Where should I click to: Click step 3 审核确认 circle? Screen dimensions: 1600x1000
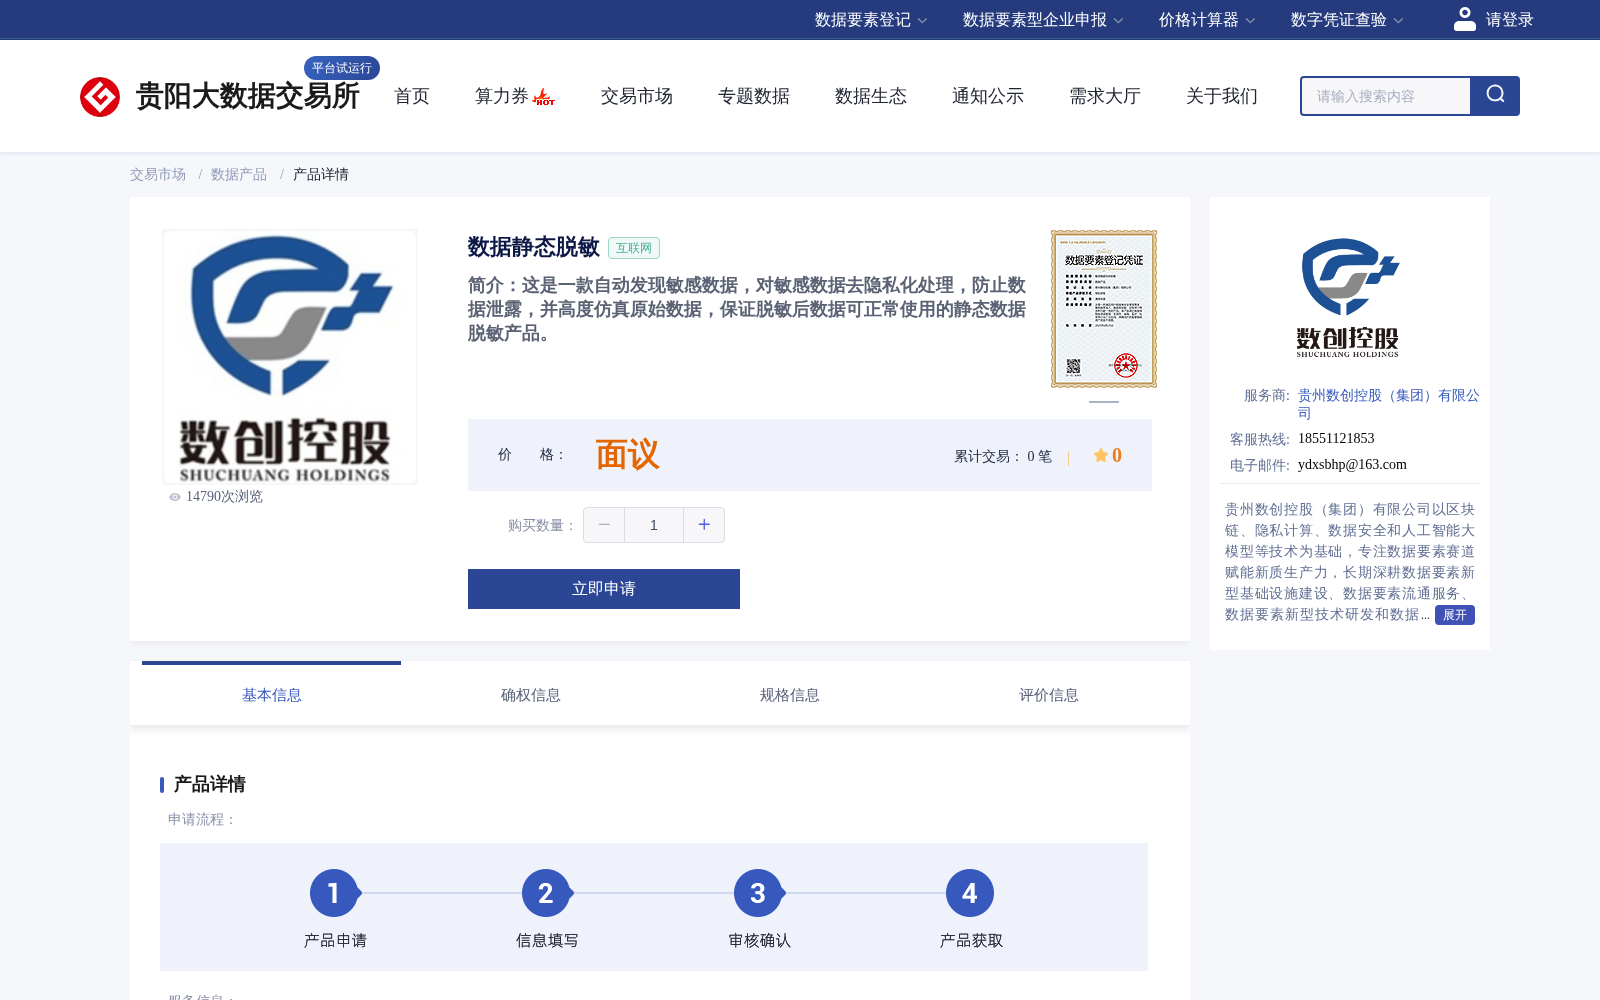pyautogui.click(x=758, y=893)
